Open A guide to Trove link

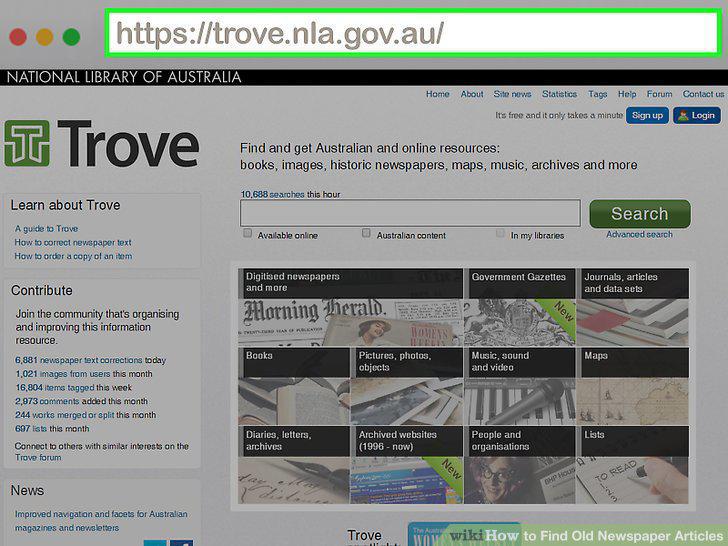(x=46, y=228)
